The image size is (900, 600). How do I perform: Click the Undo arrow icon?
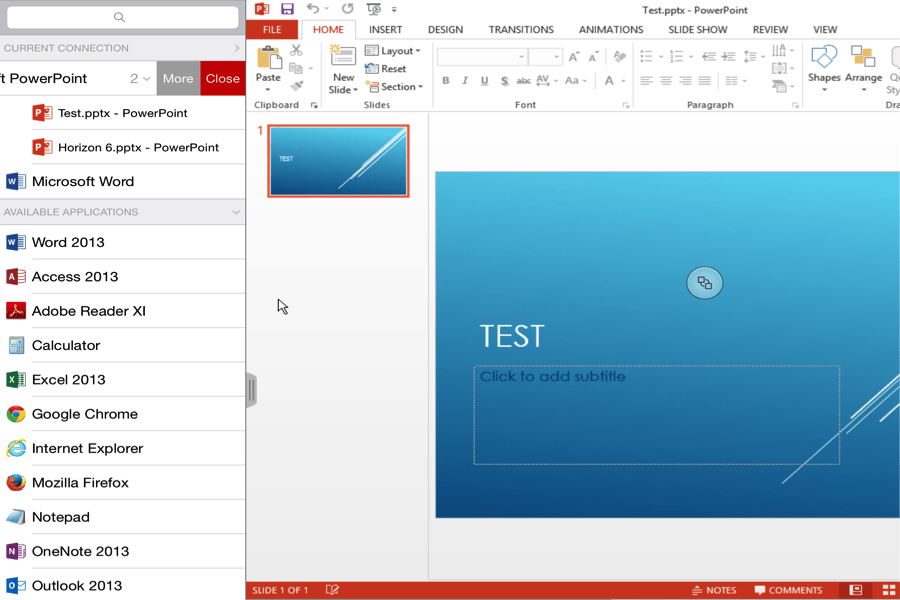(x=313, y=9)
